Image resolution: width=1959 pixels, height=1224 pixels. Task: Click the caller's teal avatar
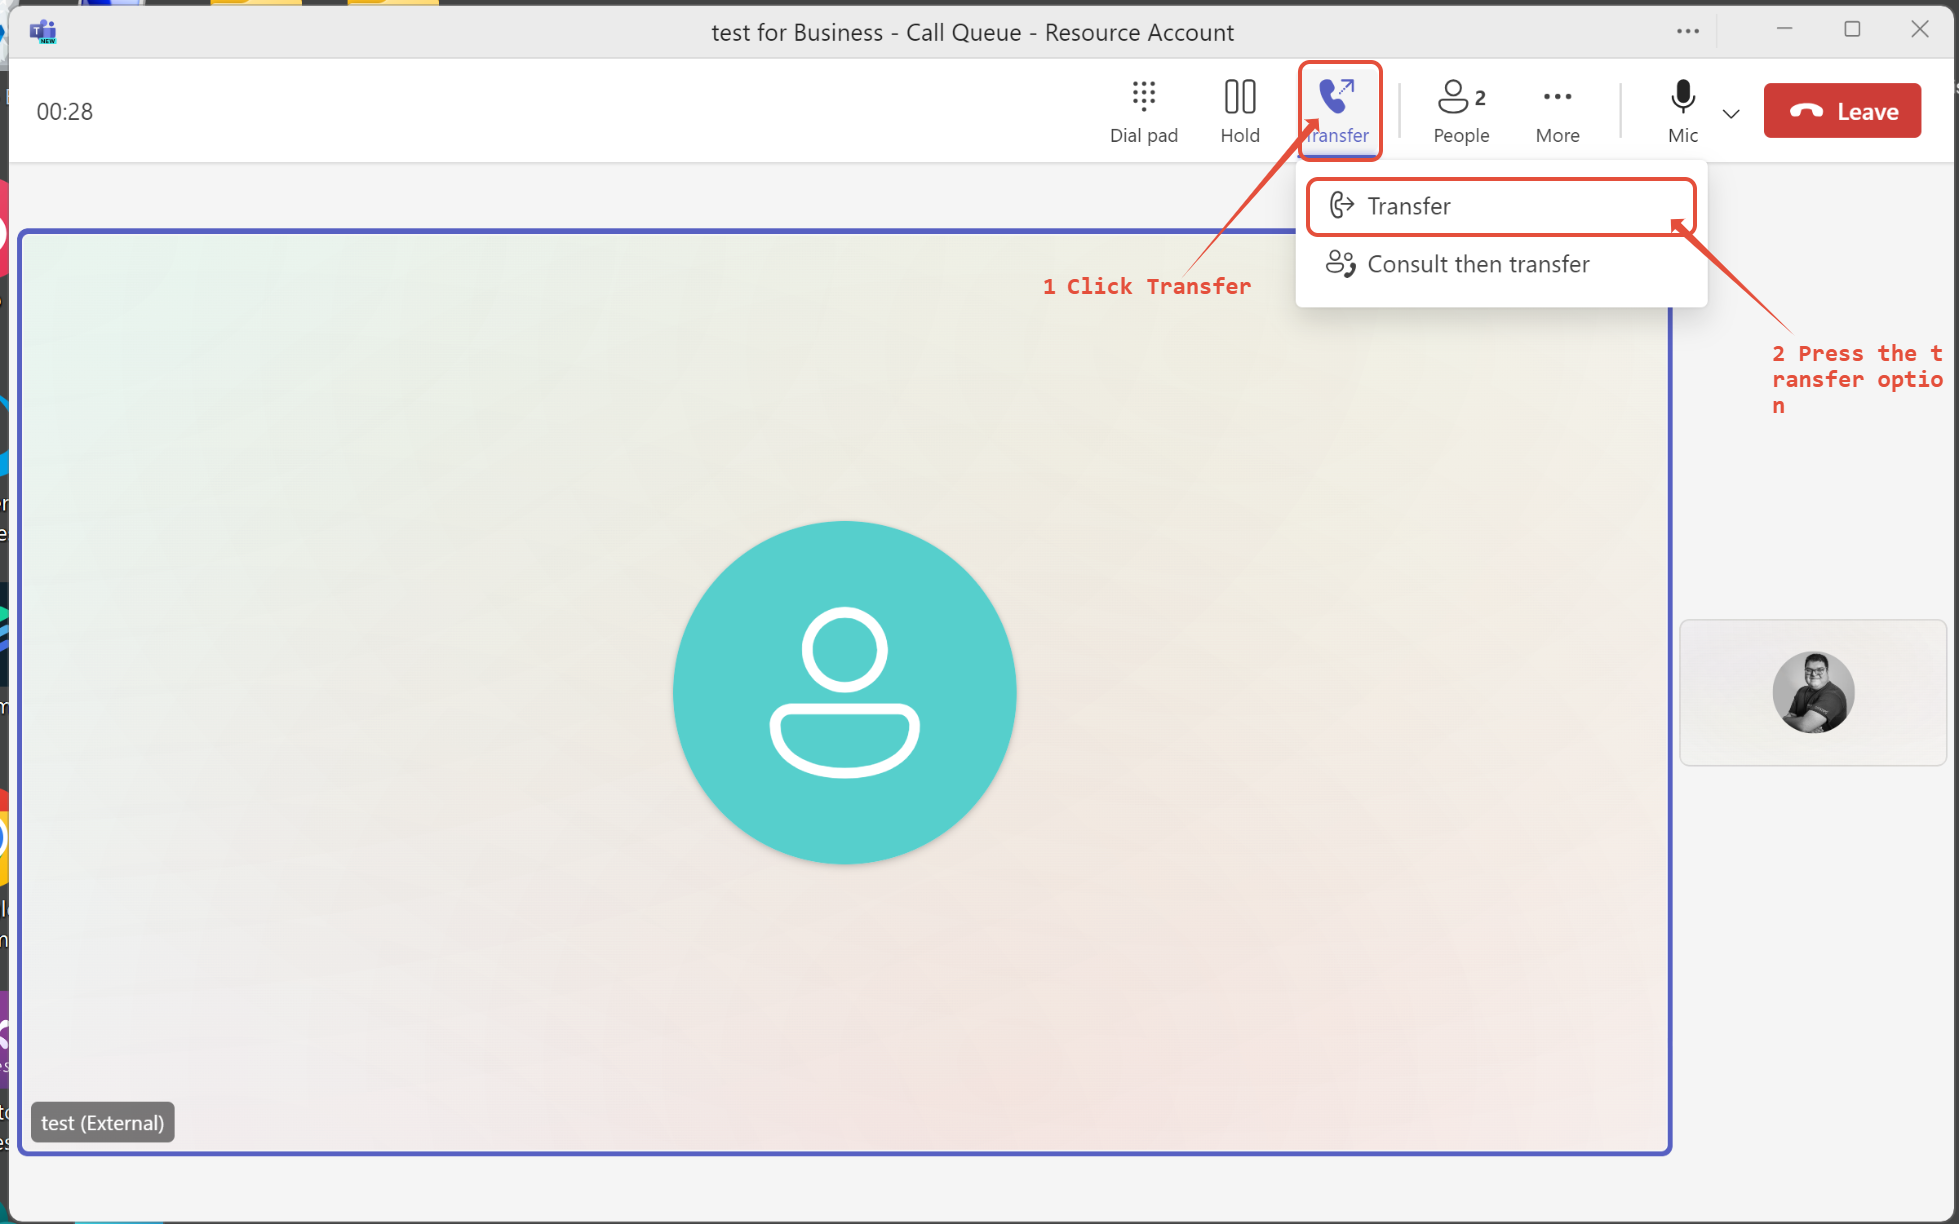click(845, 692)
